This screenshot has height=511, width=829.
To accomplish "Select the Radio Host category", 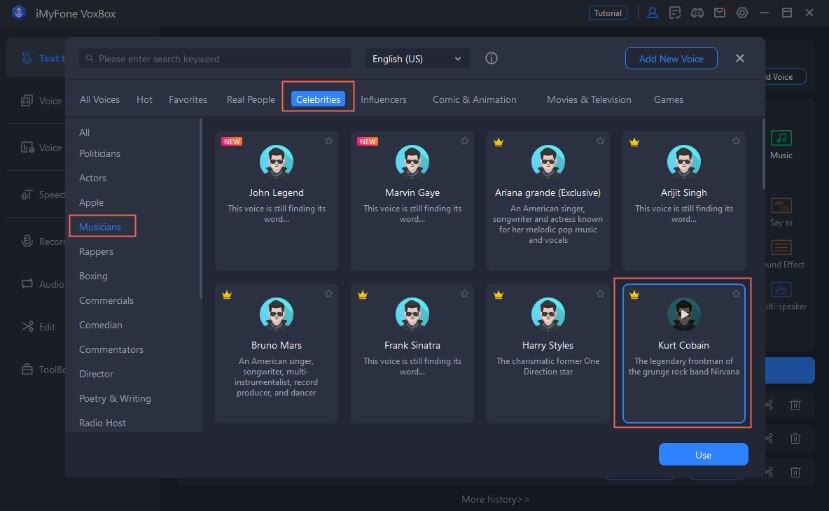I will (102, 423).
